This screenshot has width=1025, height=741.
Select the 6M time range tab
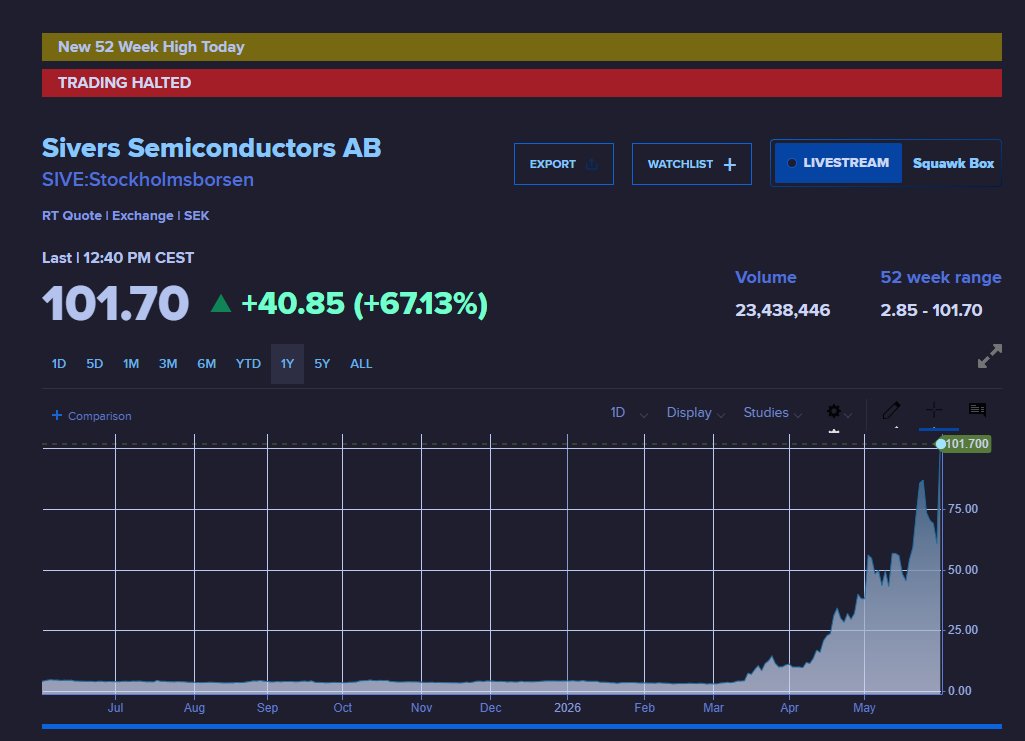coord(207,364)
